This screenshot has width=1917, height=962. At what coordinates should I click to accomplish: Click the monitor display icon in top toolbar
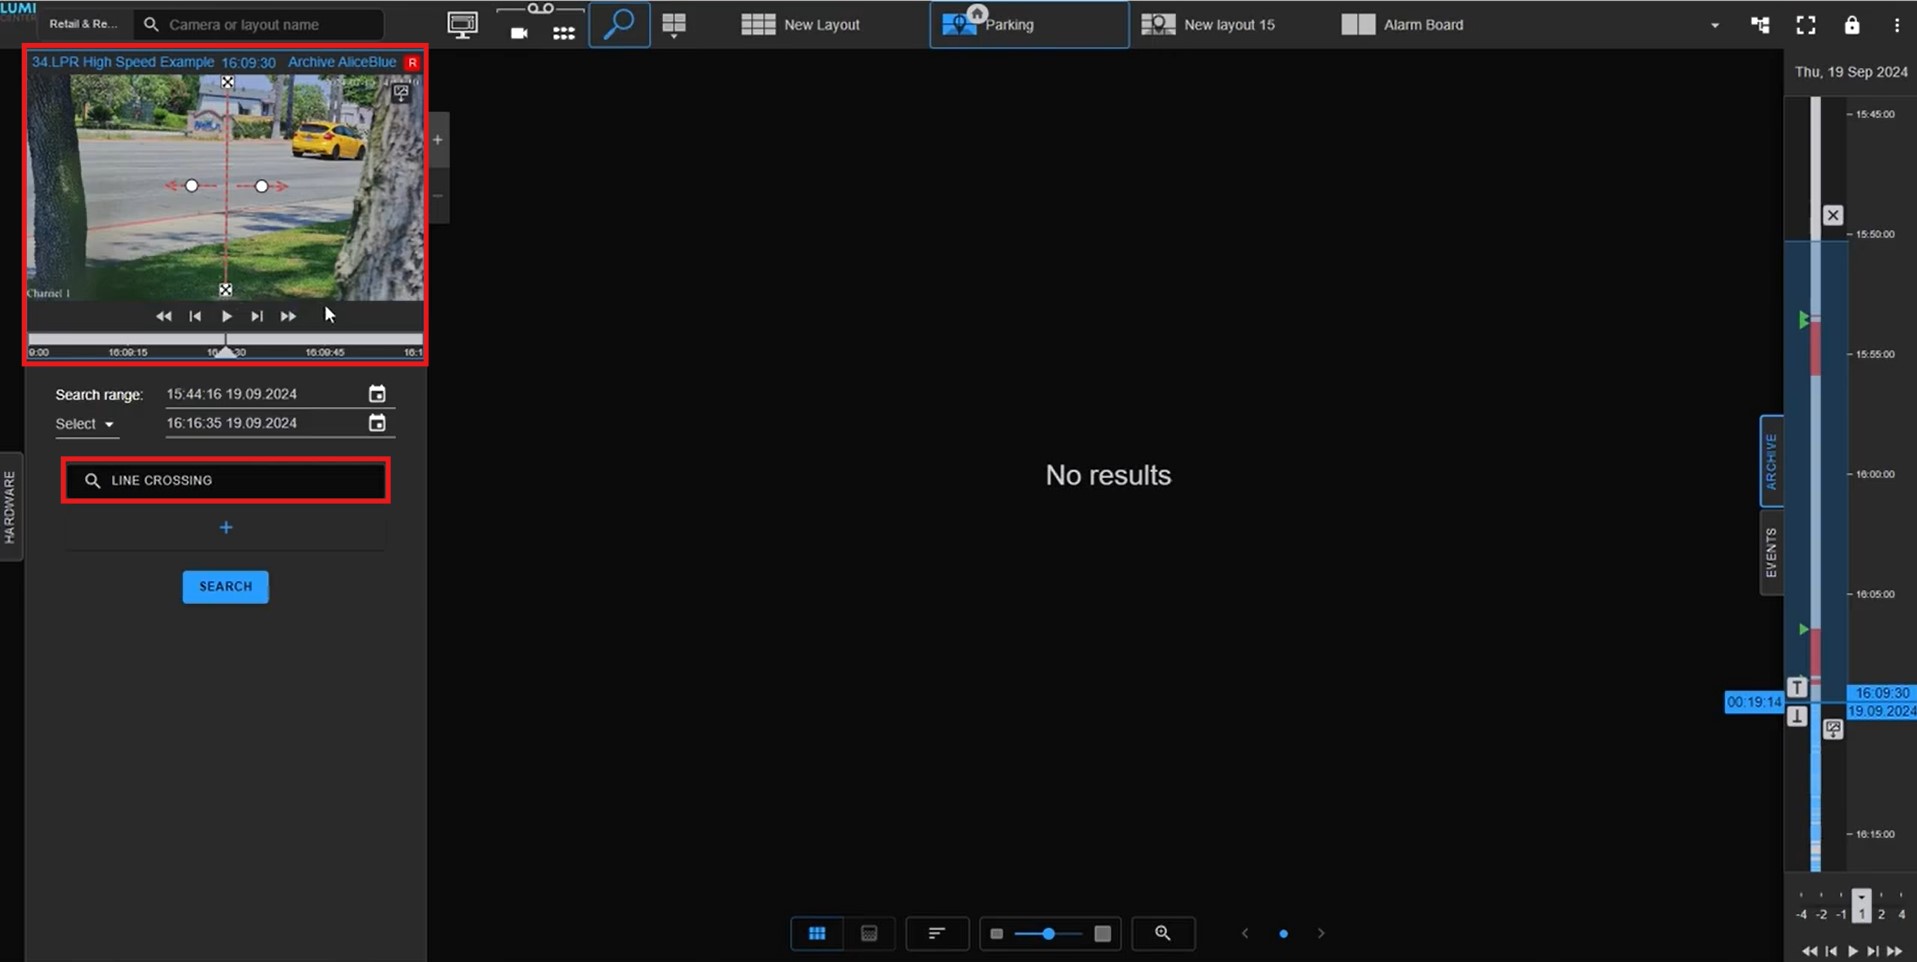coord(462,25)
